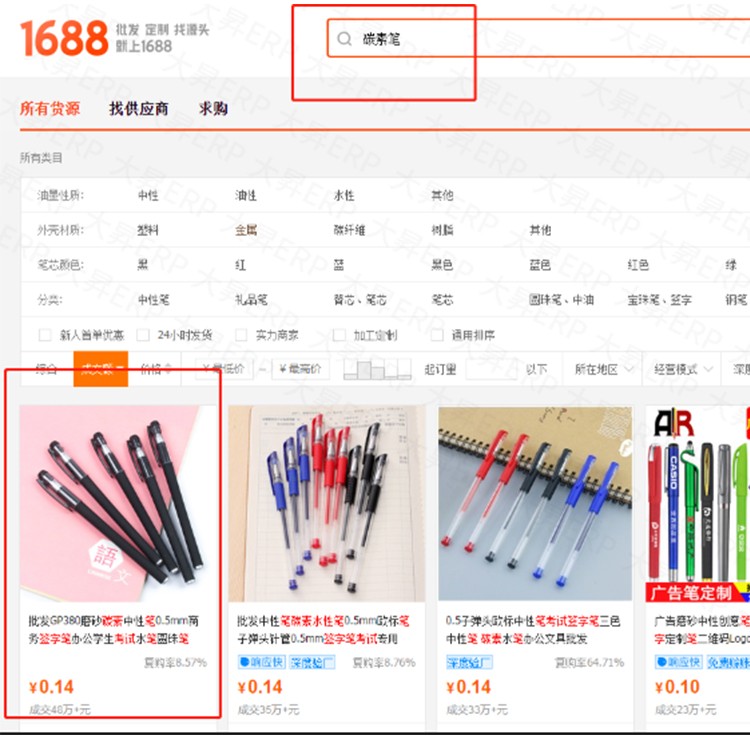Open the GP380 磨砂碳素中性笔 product title
The height and width of the screenshot is (750, 750).
coord(113,629)
